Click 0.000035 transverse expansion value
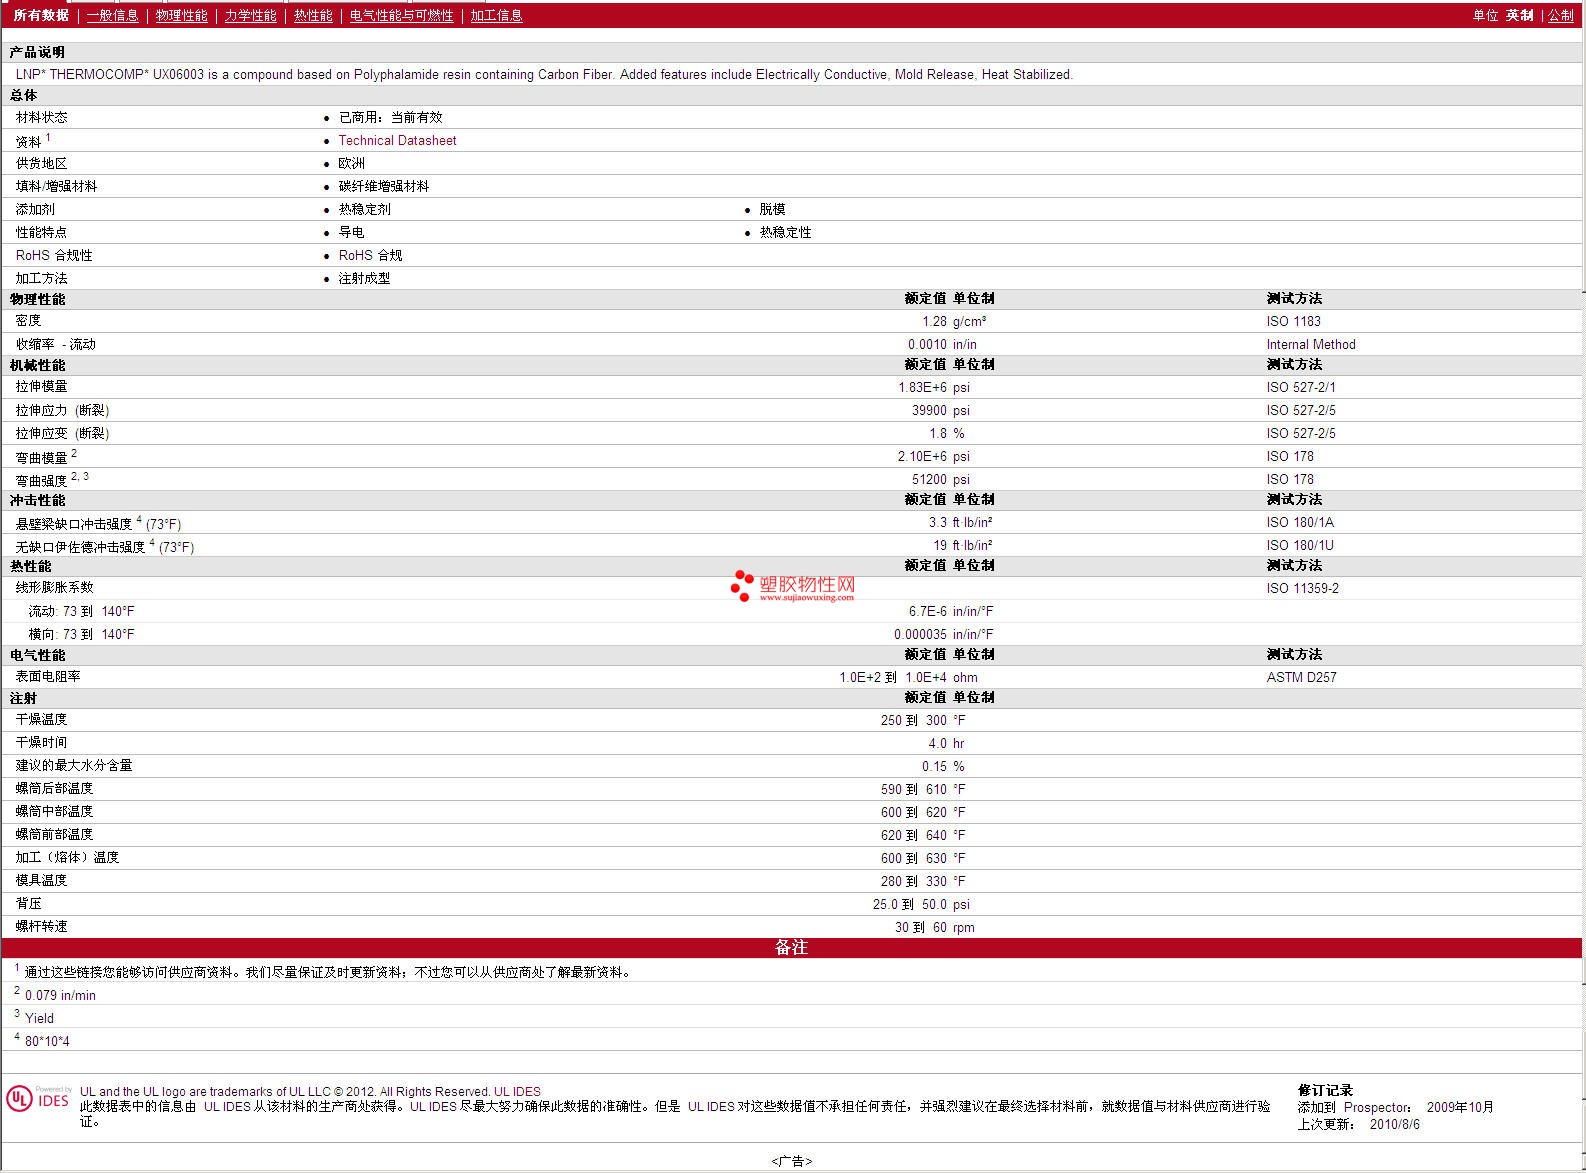The width and height of the screenshot is (1586, 1173). coord(920,635)
